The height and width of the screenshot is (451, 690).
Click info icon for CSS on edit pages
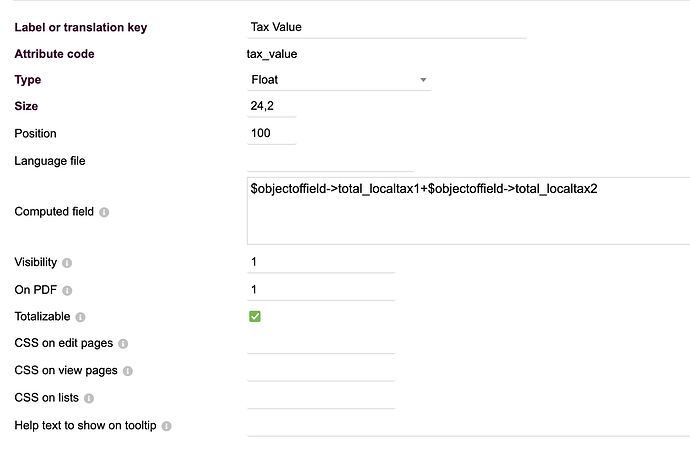point(123,344)
